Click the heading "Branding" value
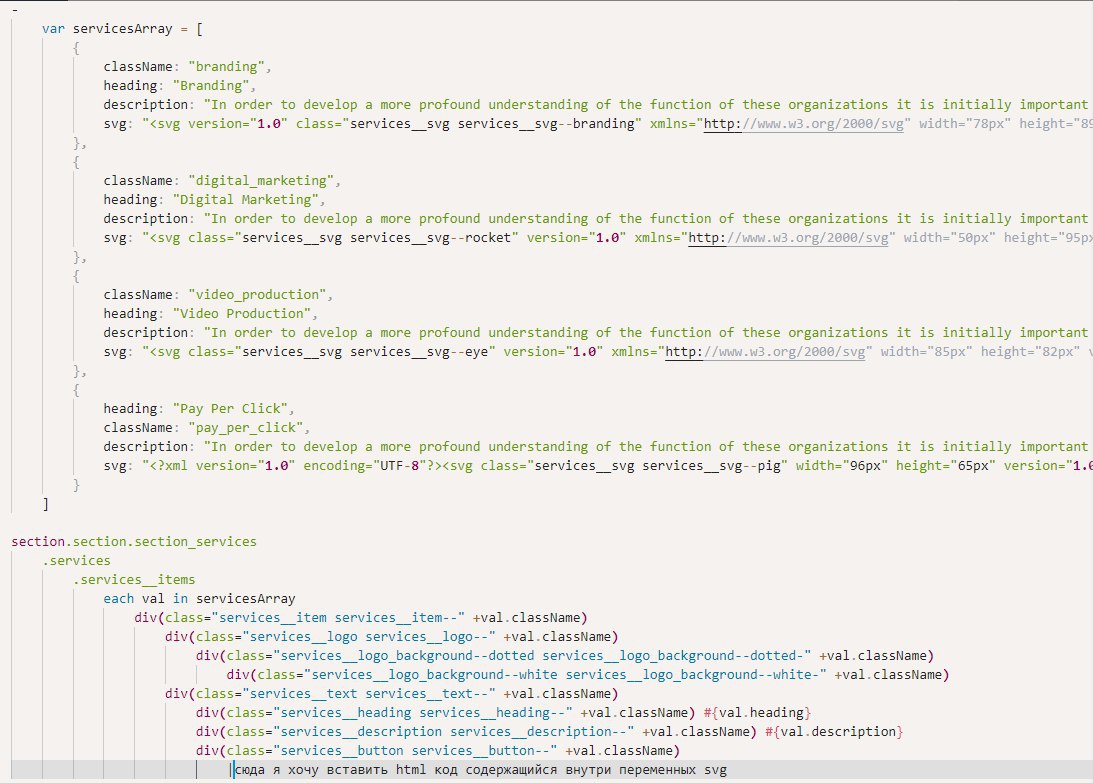 [x=211, y=86]
